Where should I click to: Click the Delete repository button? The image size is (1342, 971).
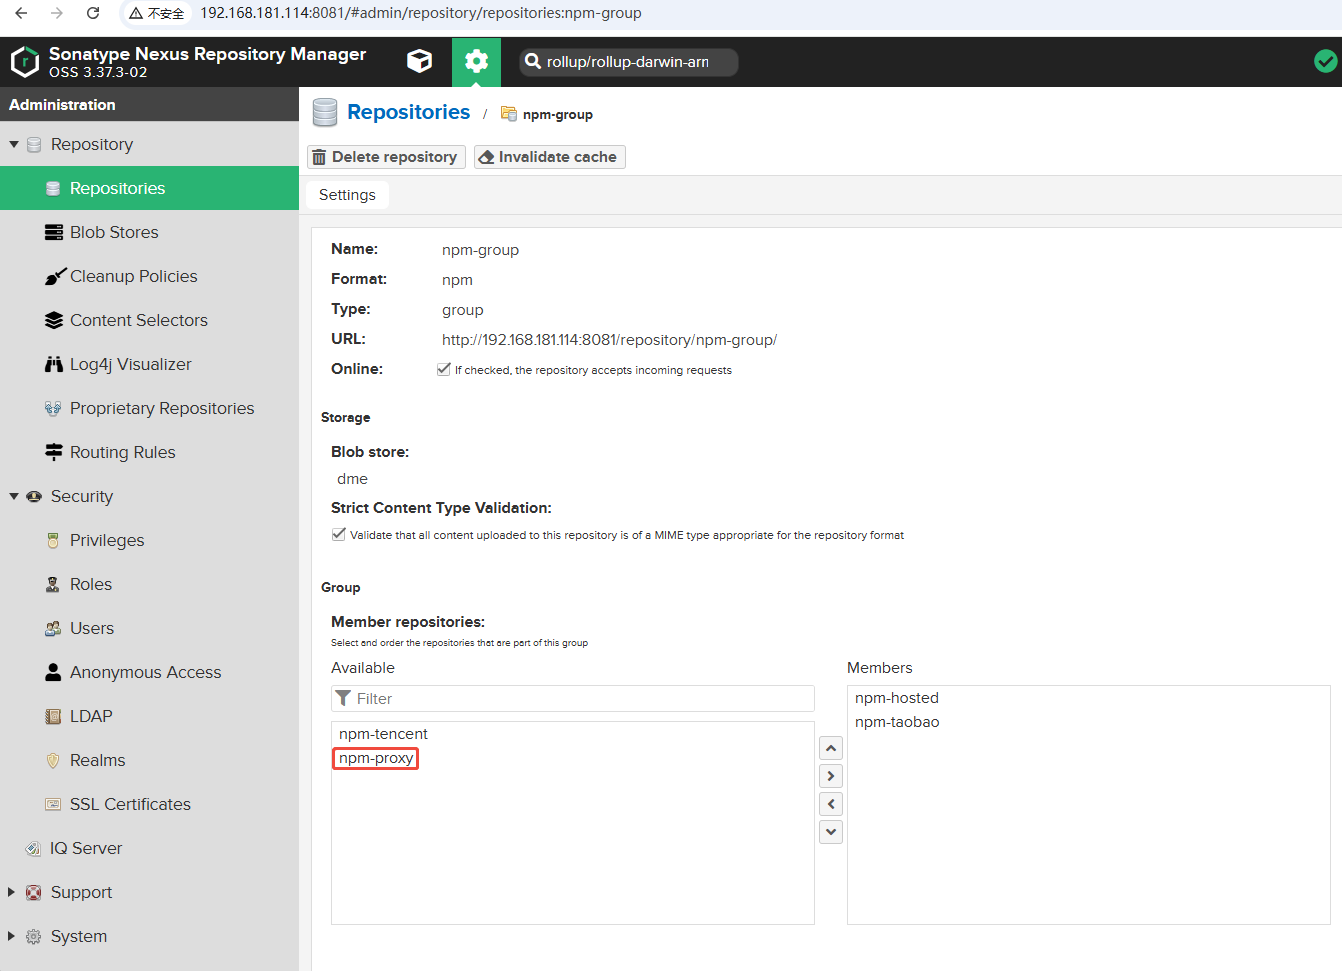[386, 157]
